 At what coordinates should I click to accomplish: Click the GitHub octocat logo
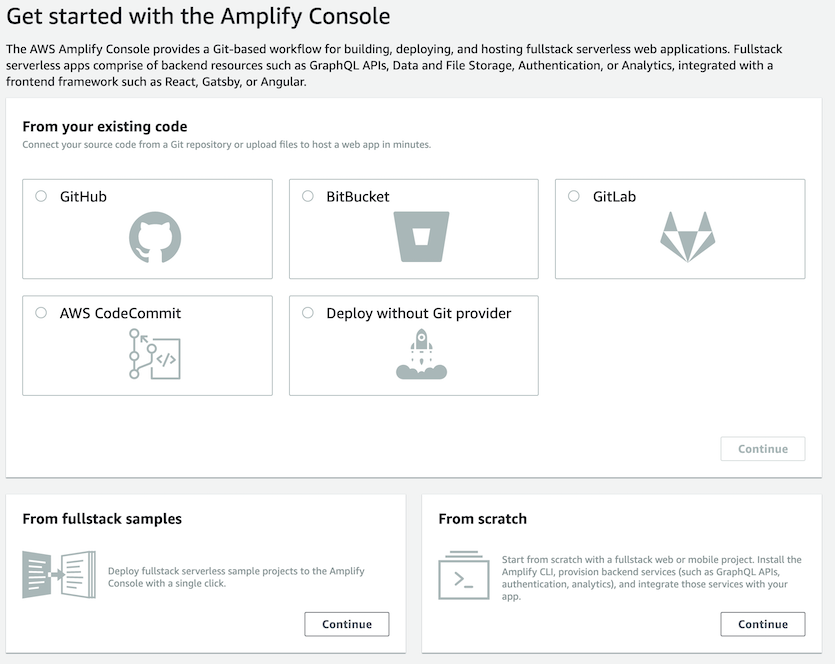tap(155, 237)
